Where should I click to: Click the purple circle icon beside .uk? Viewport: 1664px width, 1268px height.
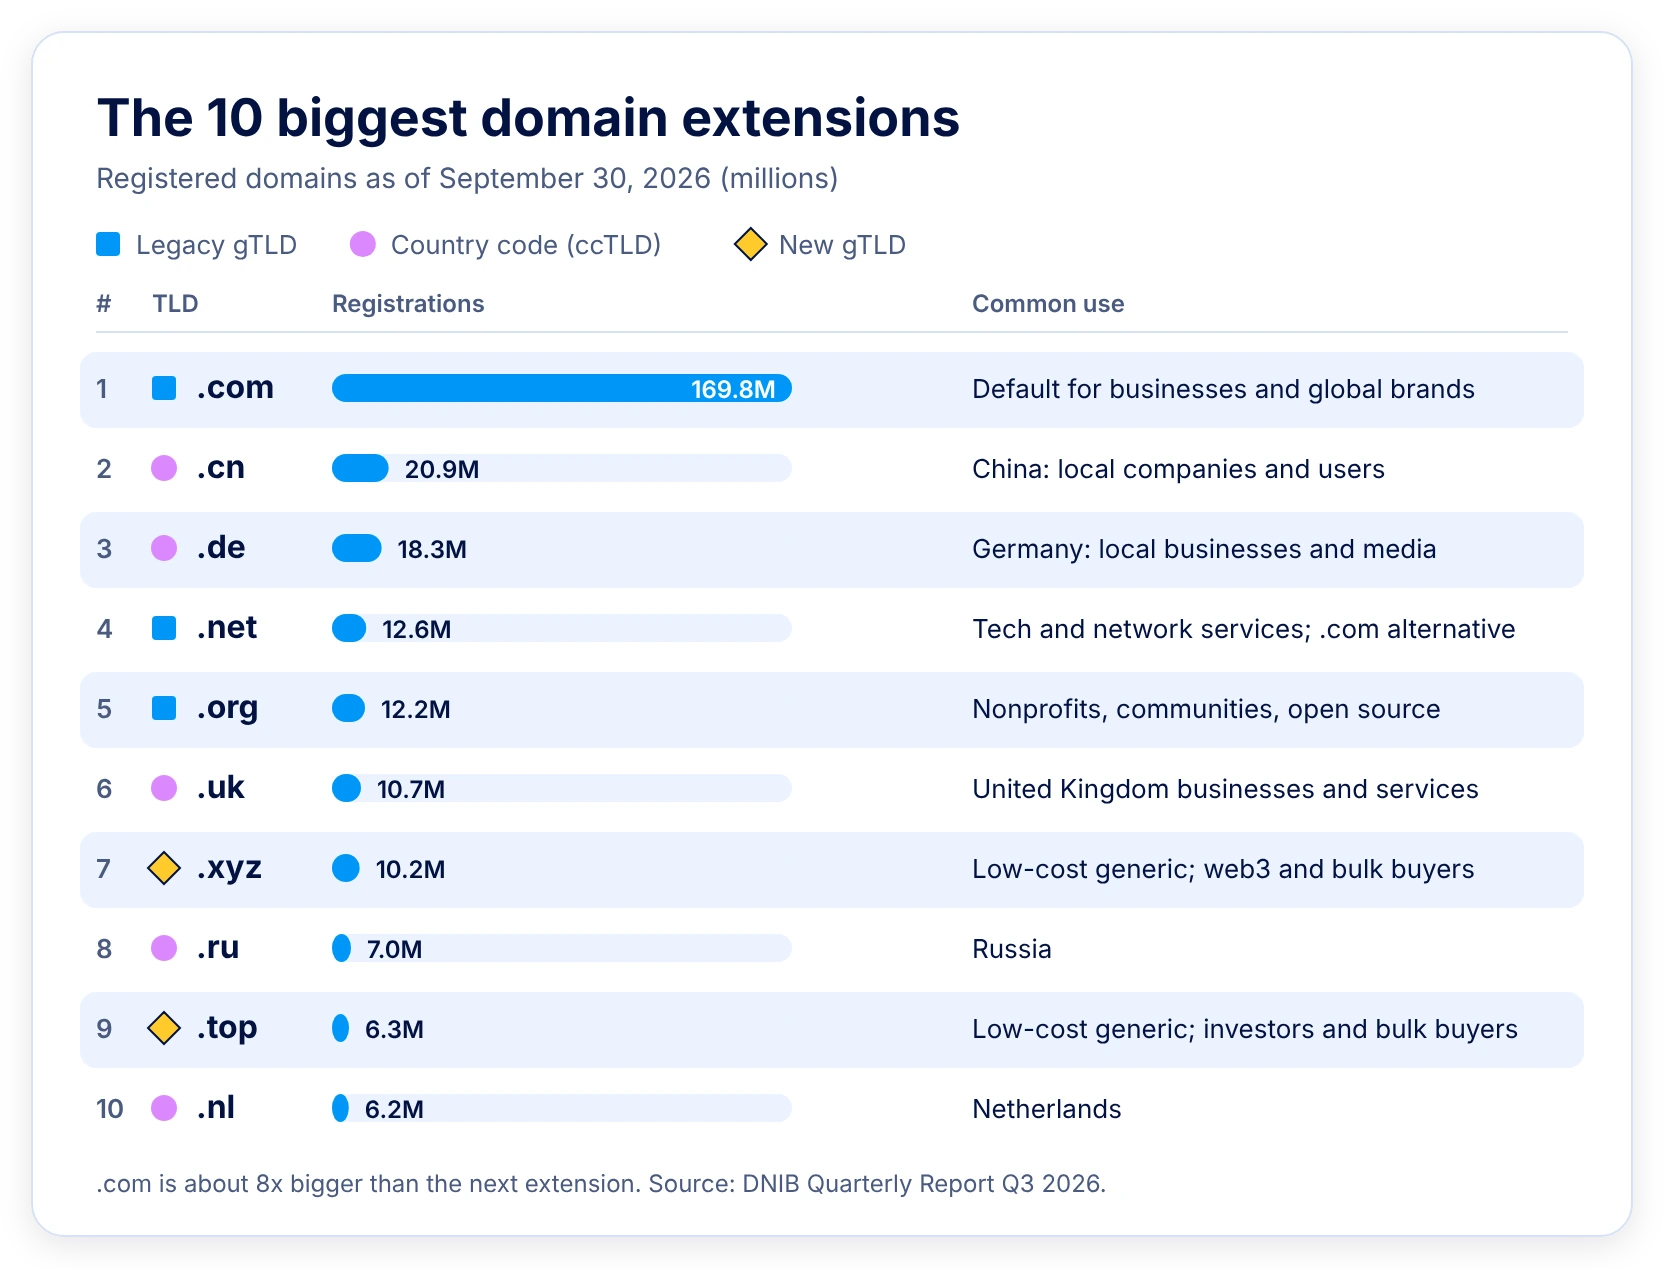coord(164,788)
